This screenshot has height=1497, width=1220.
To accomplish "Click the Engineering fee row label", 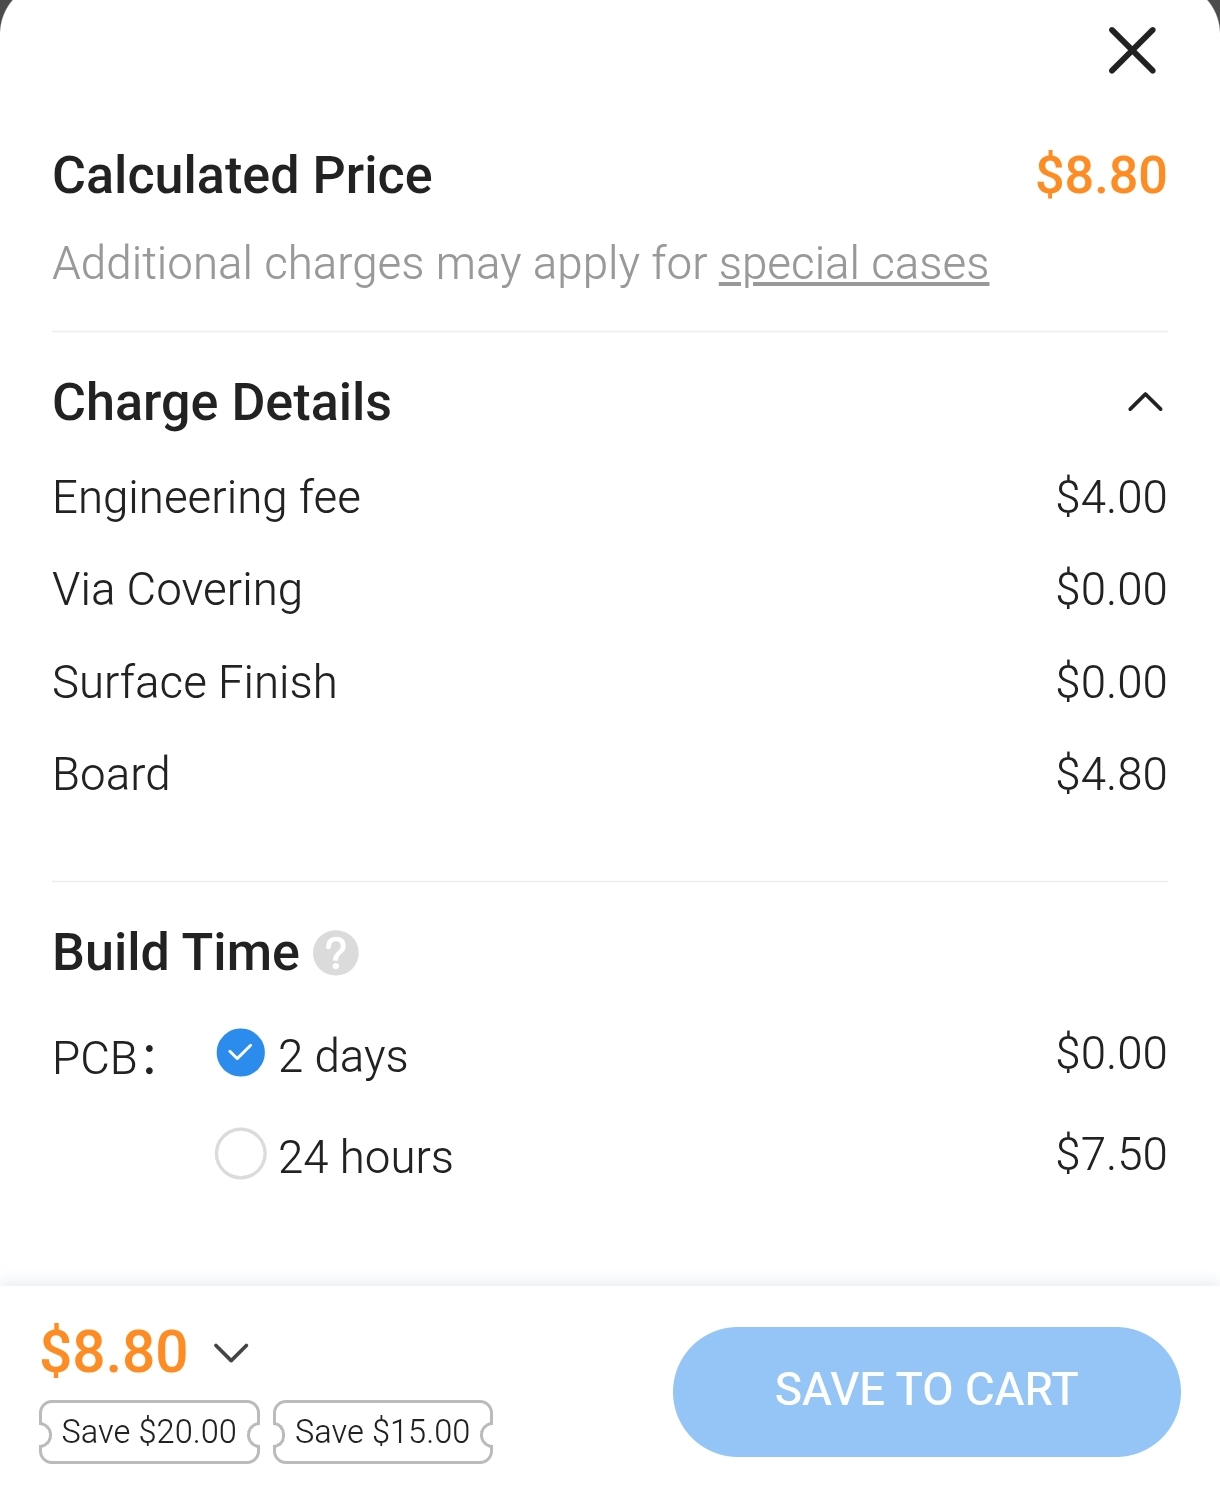I will [206, 498].
